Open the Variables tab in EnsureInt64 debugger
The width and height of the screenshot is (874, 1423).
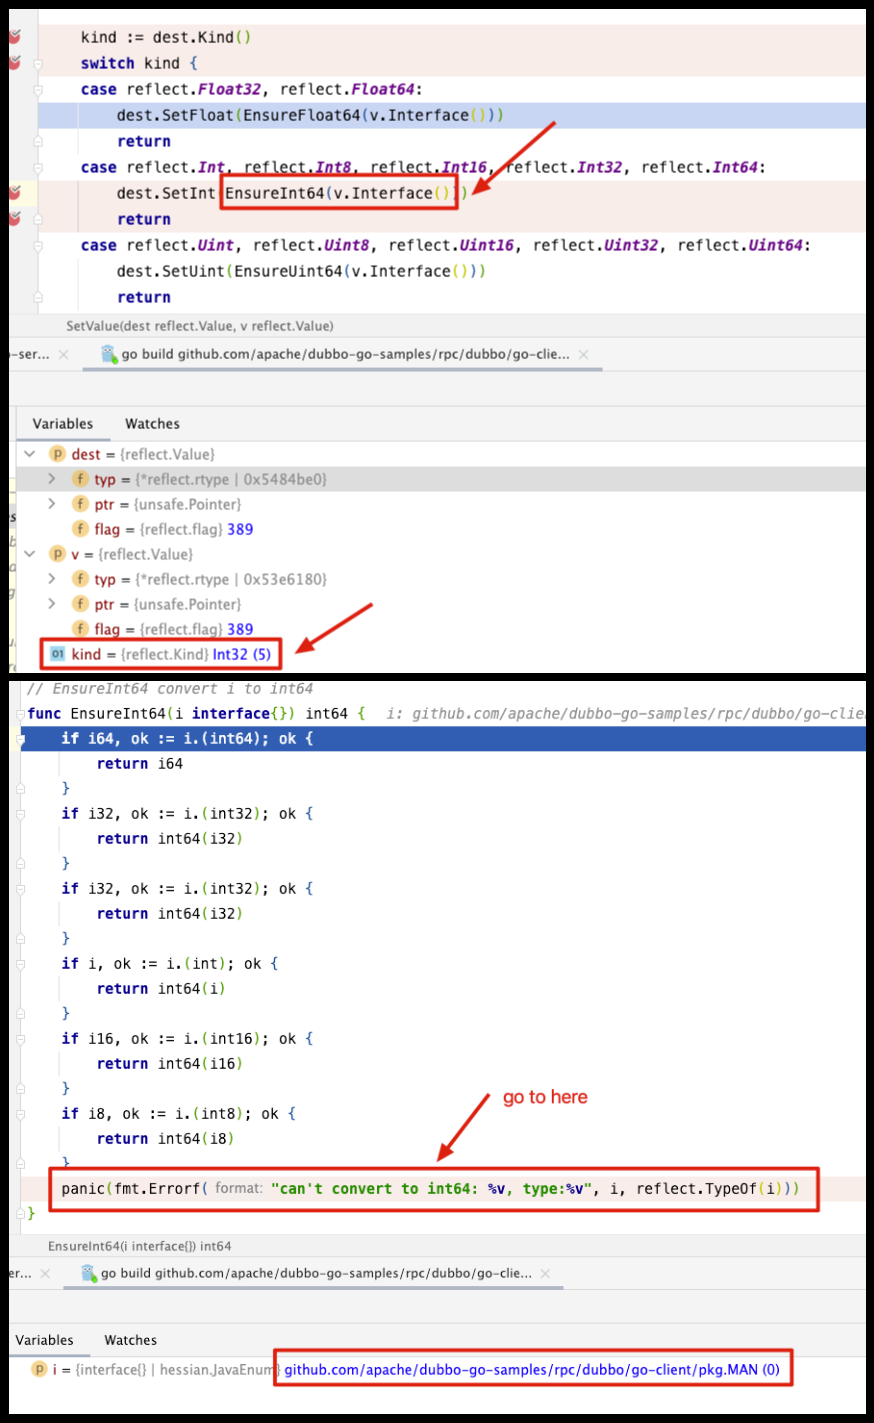click(x=45, y=1340)
